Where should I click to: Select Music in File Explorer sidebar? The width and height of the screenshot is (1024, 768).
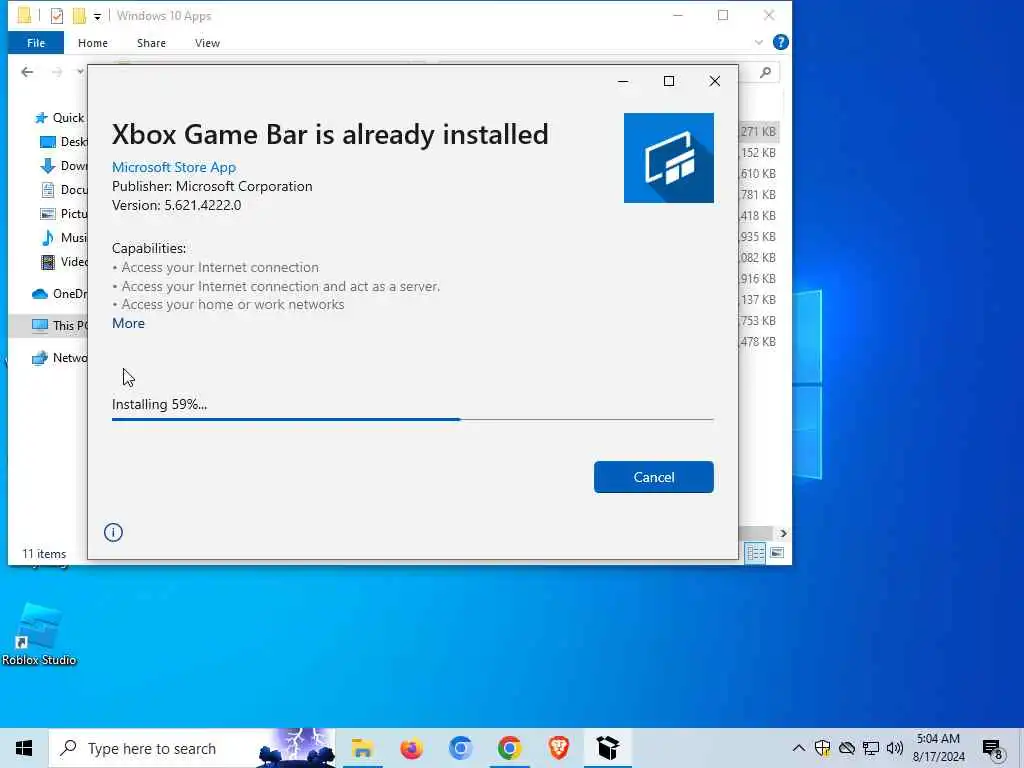(x=63, y=238)
